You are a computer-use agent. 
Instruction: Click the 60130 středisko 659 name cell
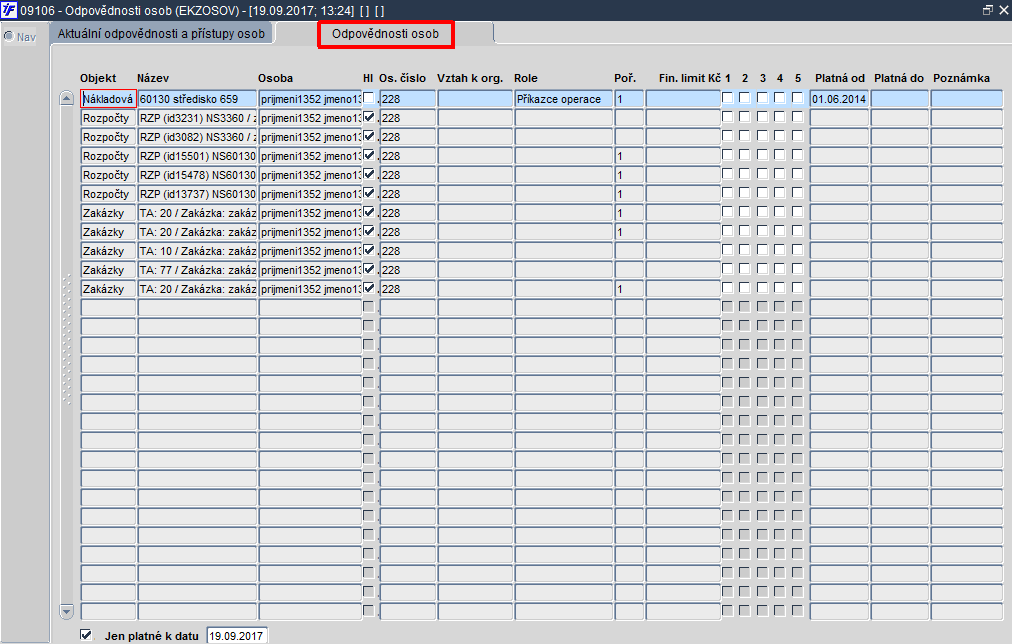197,99
